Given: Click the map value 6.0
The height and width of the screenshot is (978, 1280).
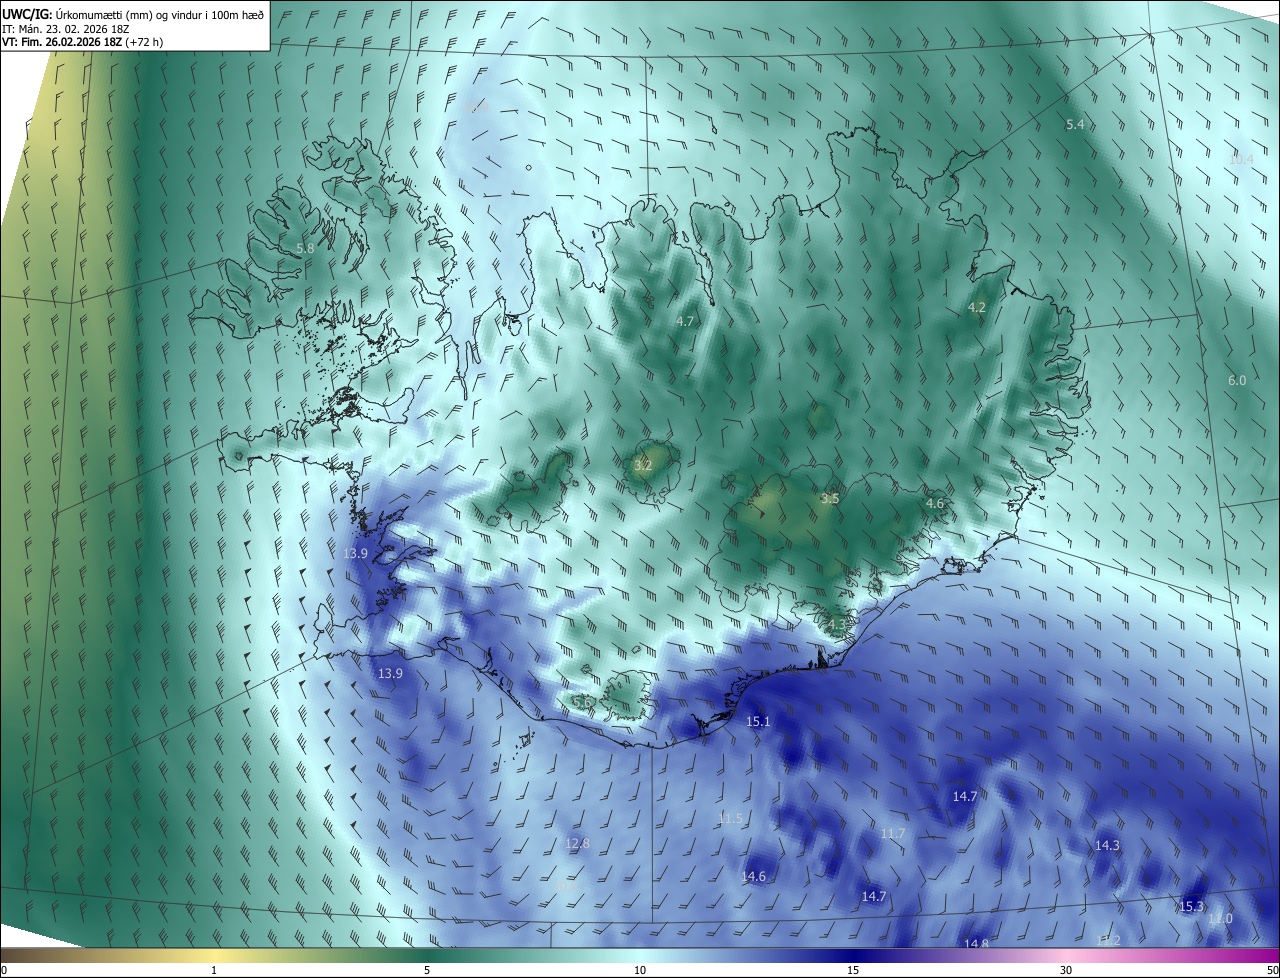Looking at the screenshot, I should click(1237, 381).
